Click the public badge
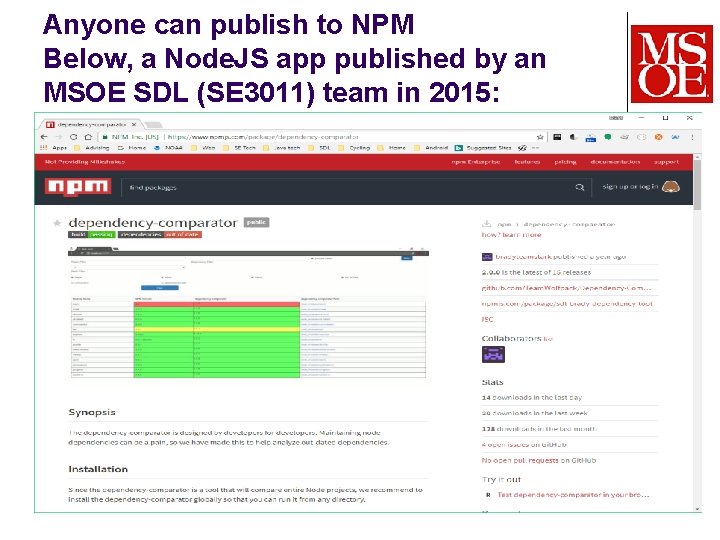This screenshot has width=720, height=540. (256, 222)
